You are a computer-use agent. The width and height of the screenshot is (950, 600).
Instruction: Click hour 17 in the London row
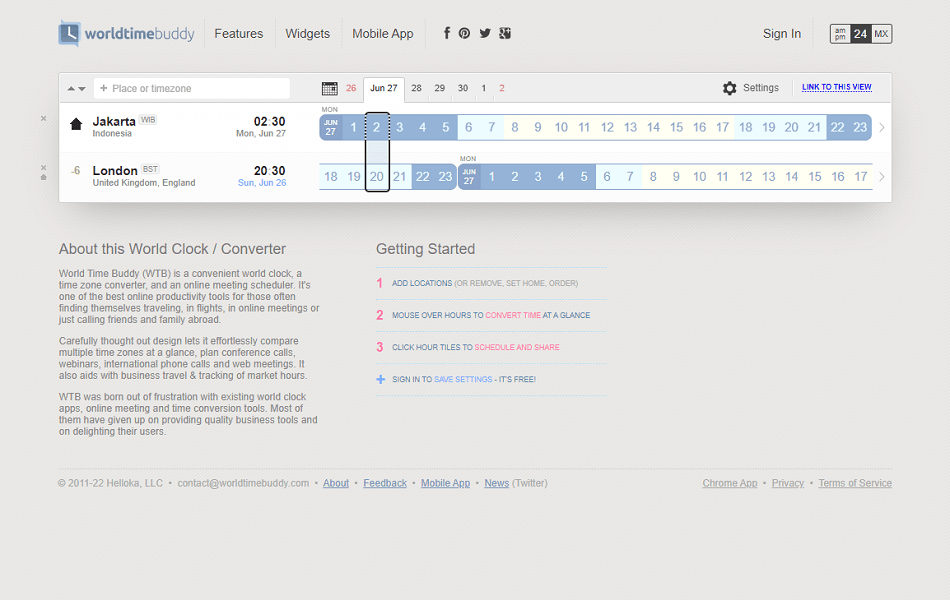861,177
